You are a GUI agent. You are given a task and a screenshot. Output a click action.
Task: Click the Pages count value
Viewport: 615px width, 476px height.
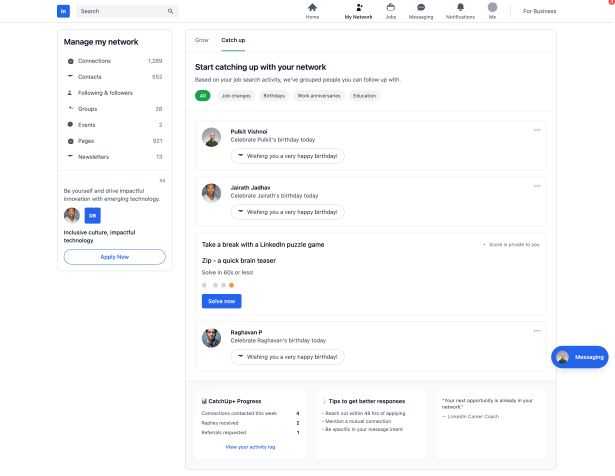(x=157, y=141)
